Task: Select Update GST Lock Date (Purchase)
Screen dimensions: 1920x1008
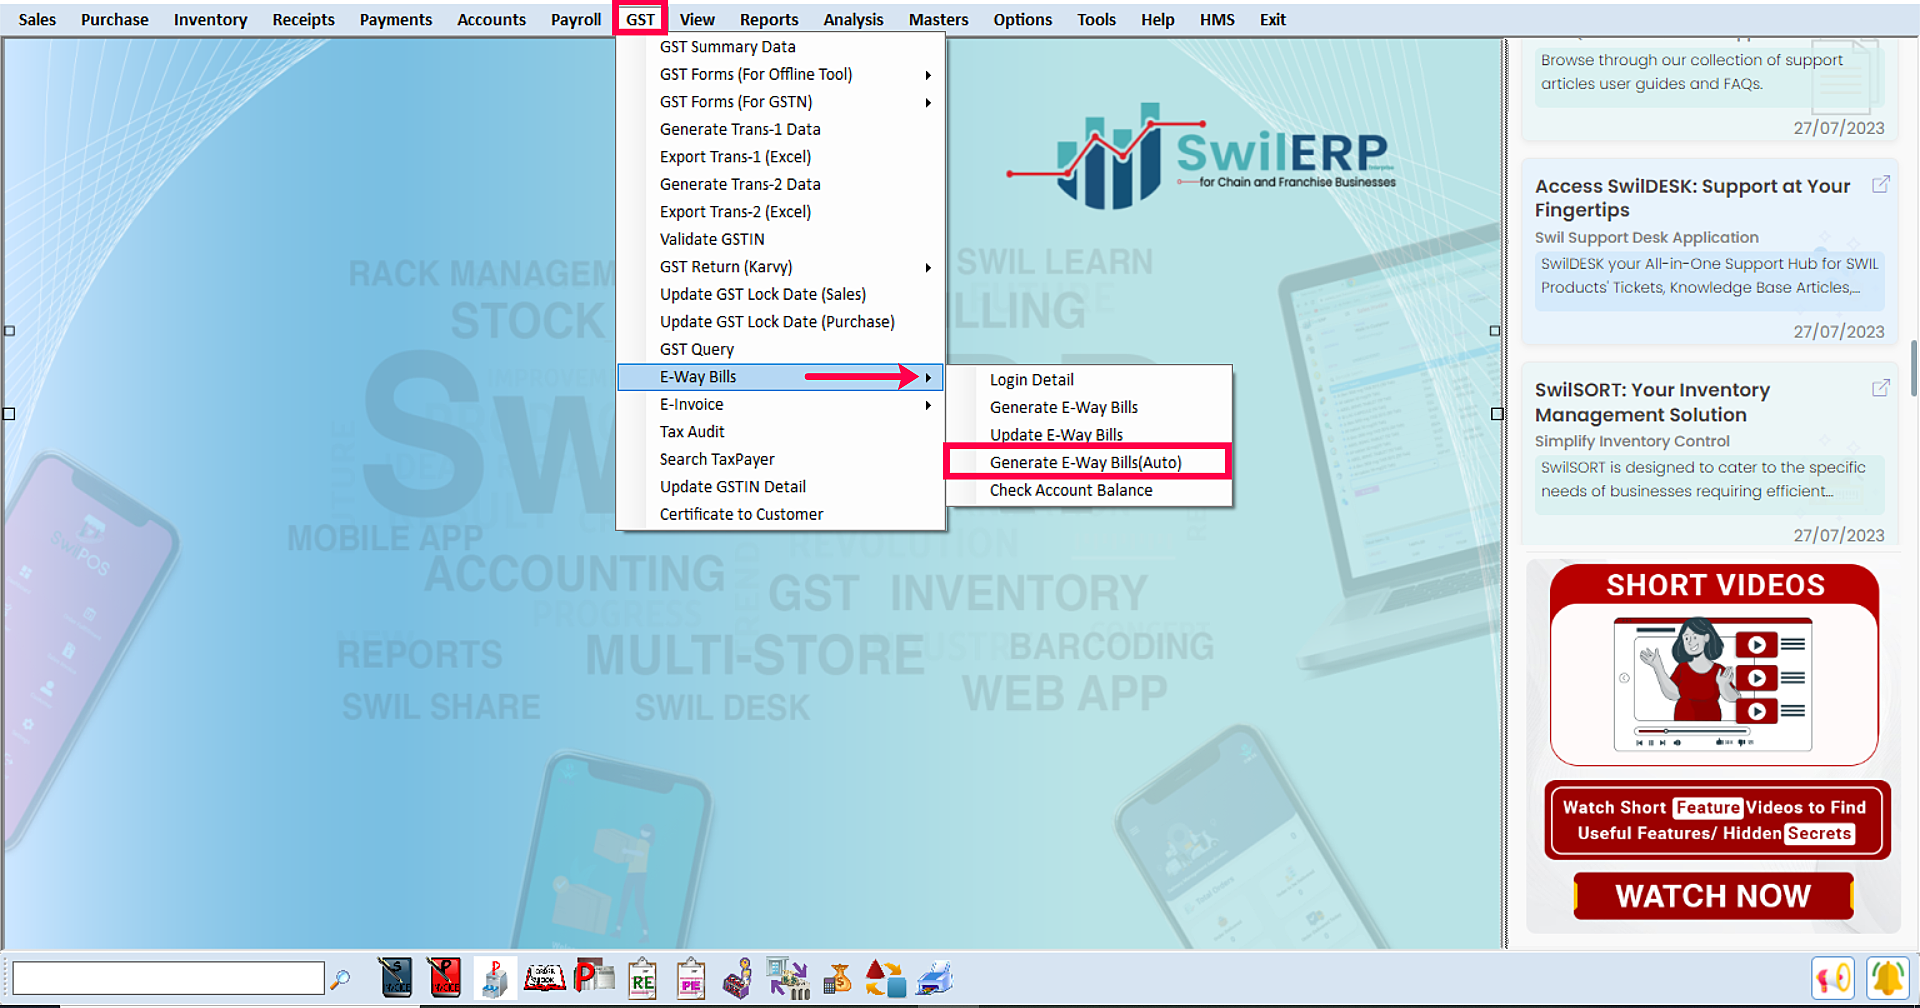Action: click(781, 322)
